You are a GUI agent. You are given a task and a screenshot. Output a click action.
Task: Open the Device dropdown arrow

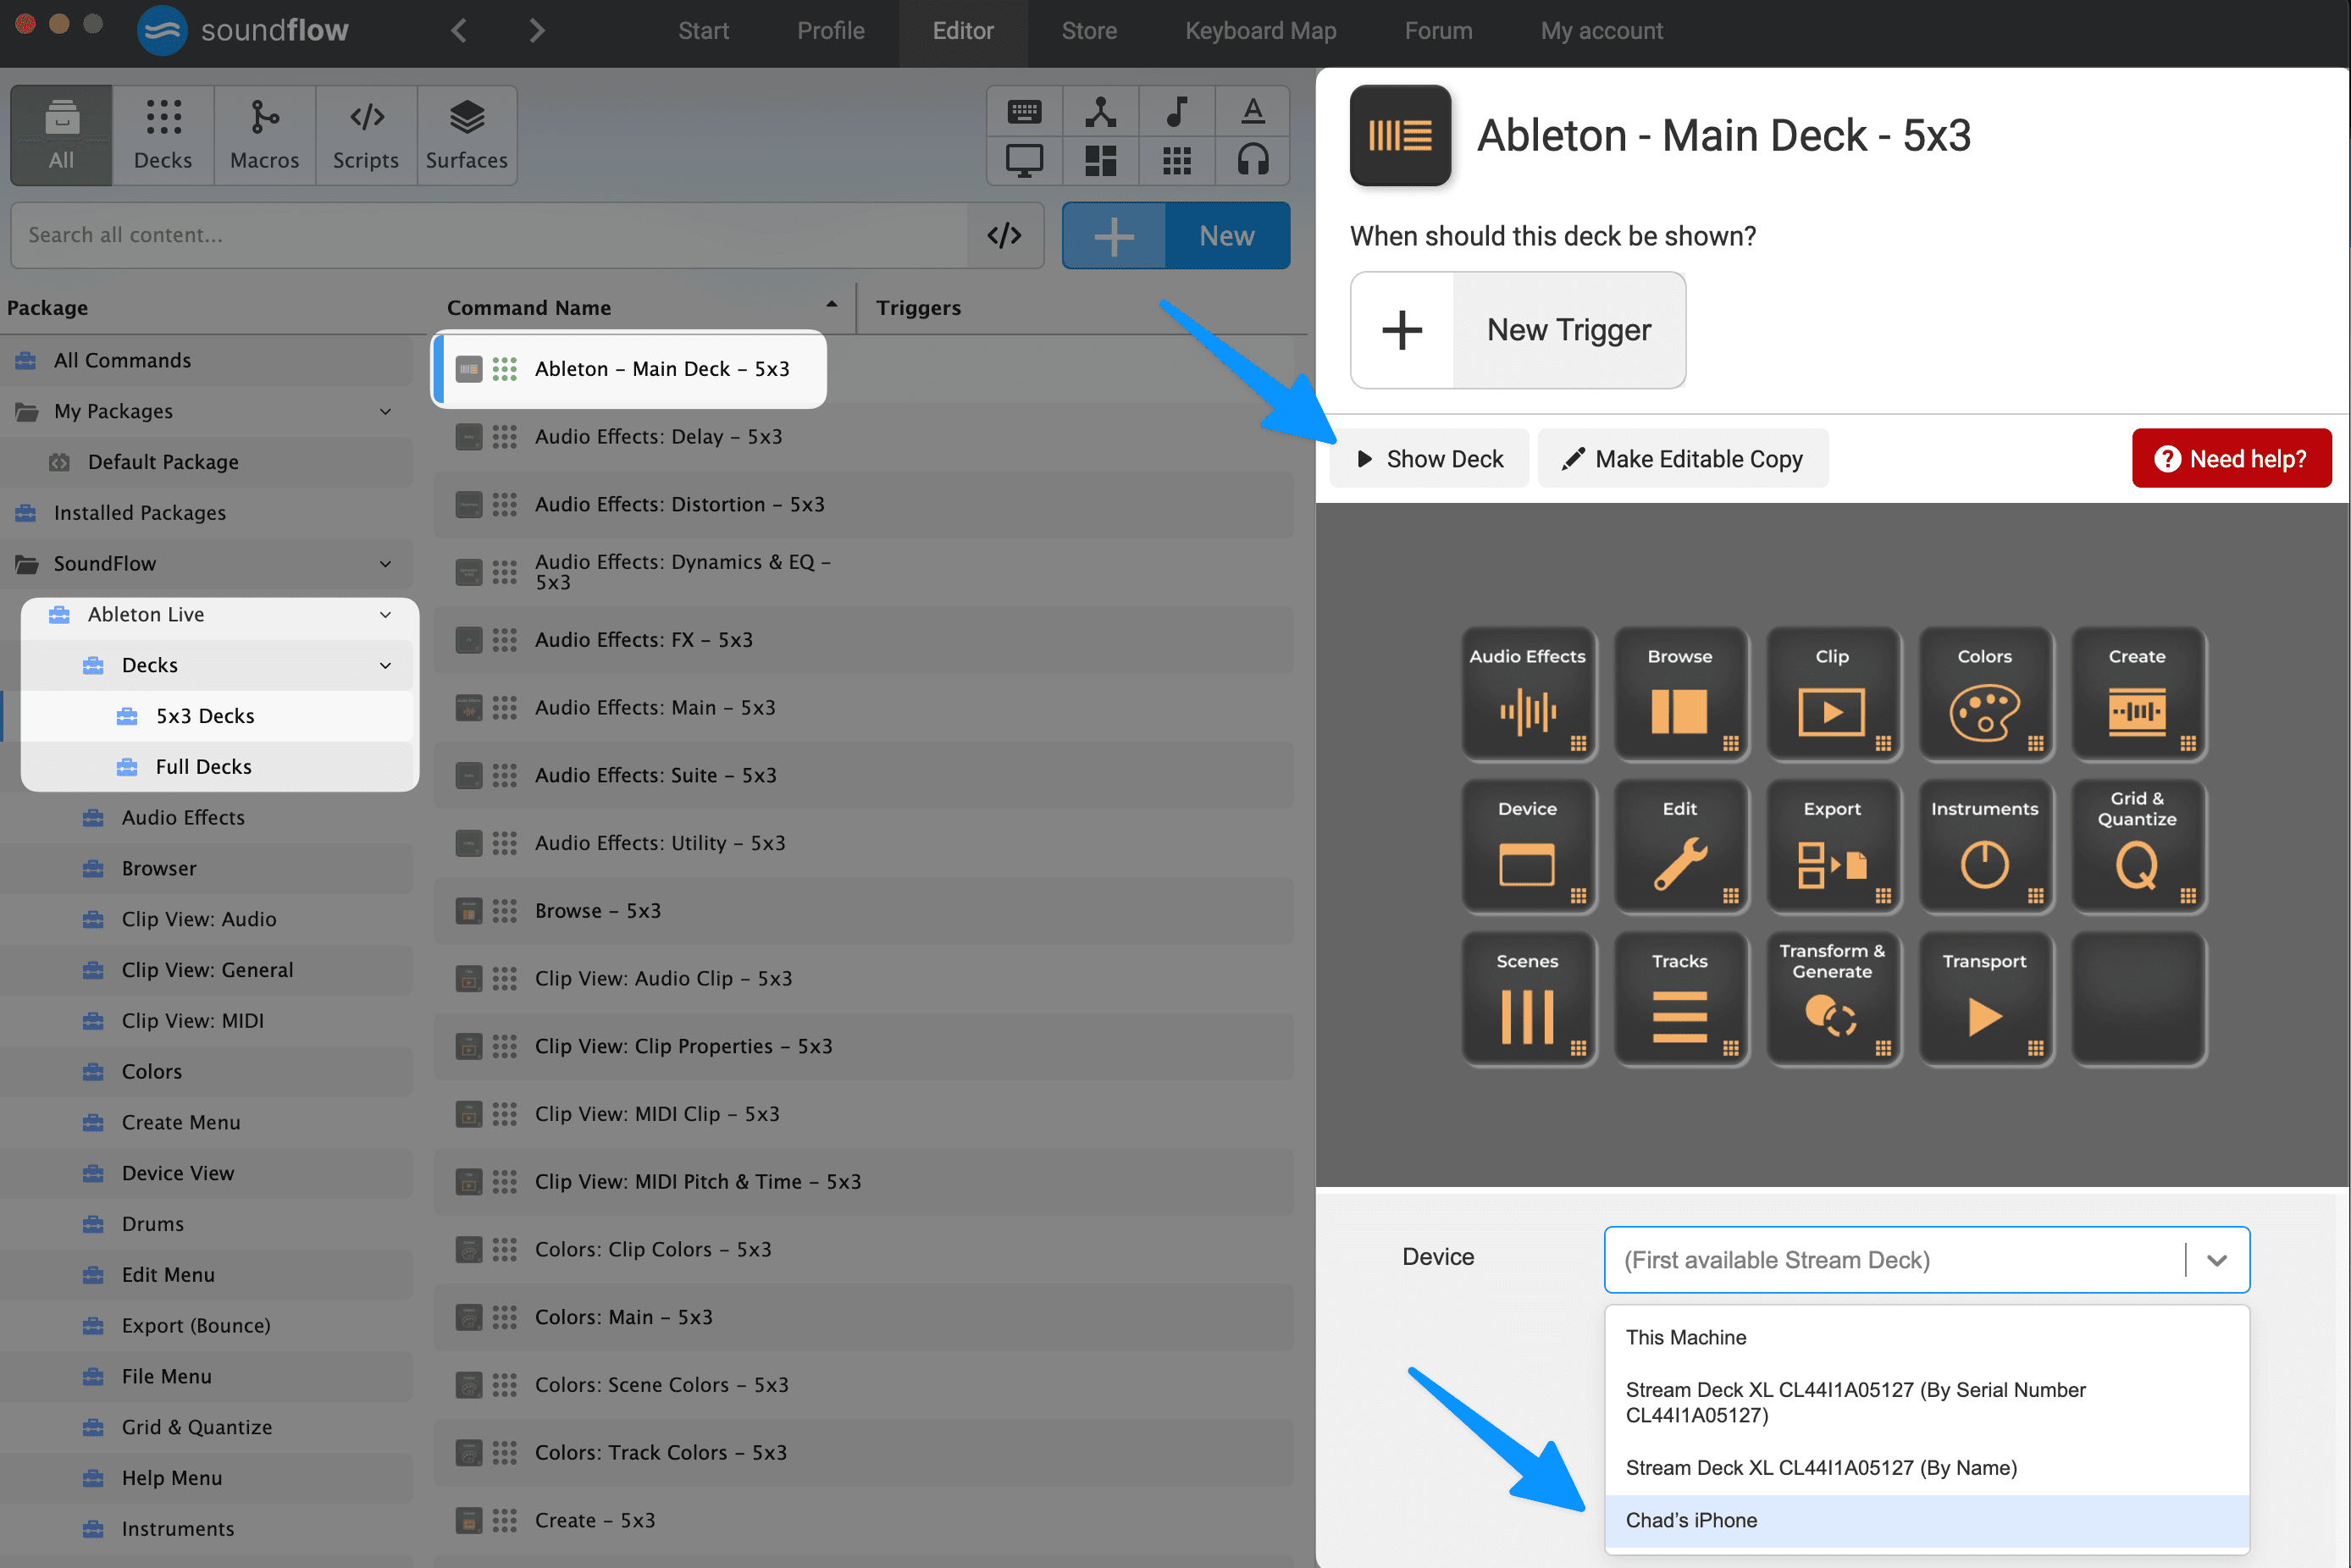(2217, 1260)
